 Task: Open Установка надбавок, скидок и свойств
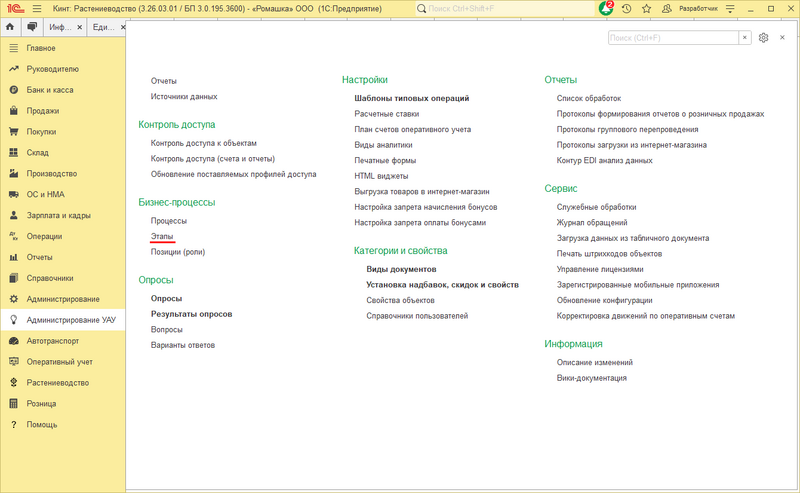pos(442,285)
